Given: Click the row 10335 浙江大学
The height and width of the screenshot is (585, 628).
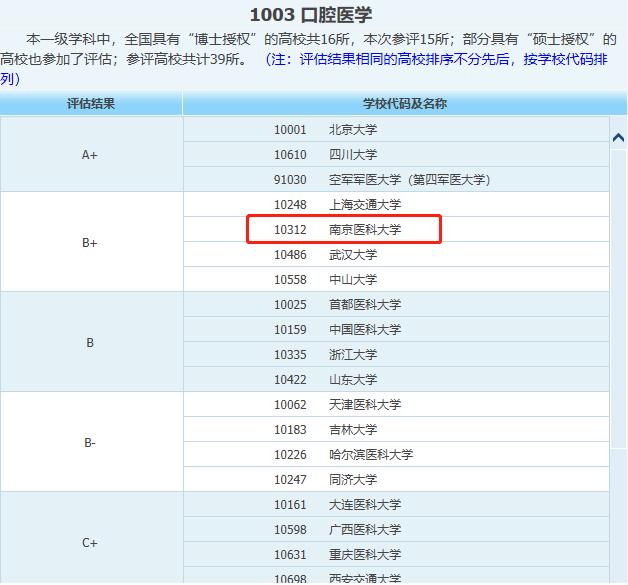Looking at the screenshot, I should point(396,354).
